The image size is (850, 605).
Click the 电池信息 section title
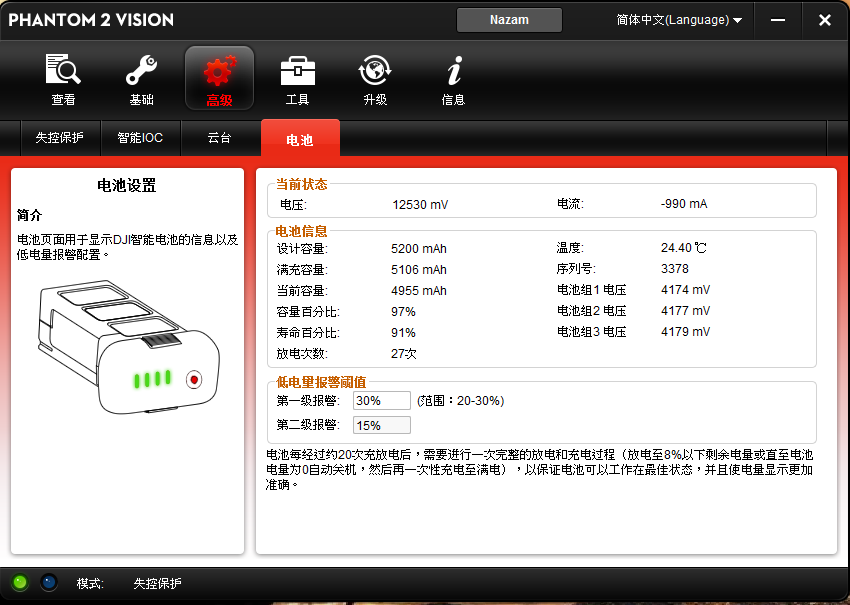pyautogui.click(x=301, y=231)
